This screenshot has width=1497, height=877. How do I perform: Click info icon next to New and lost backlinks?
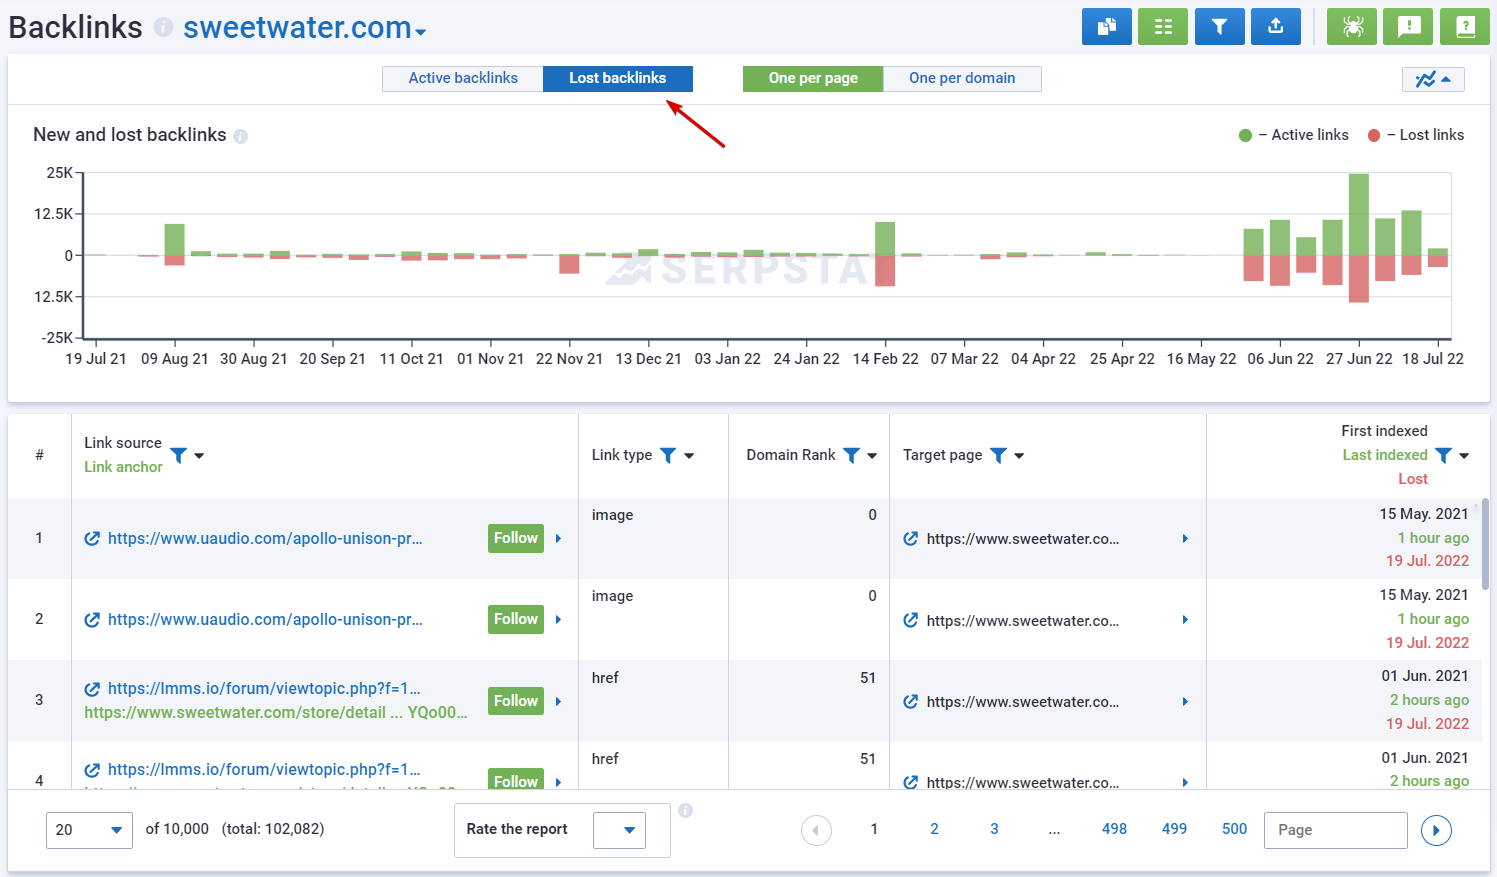240,136
